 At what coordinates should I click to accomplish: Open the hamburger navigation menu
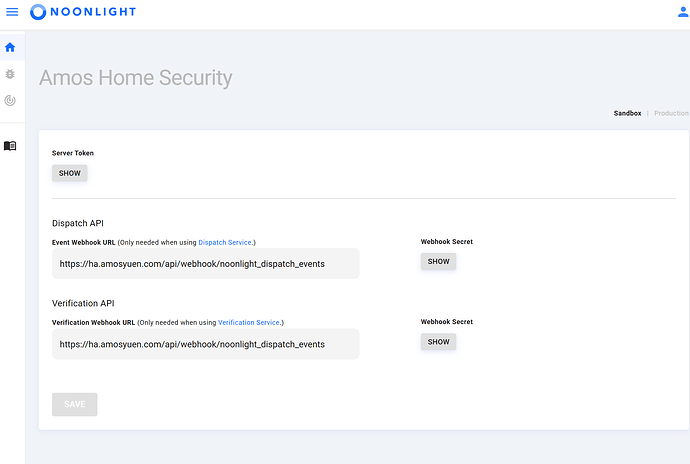[x=12, y=12]
